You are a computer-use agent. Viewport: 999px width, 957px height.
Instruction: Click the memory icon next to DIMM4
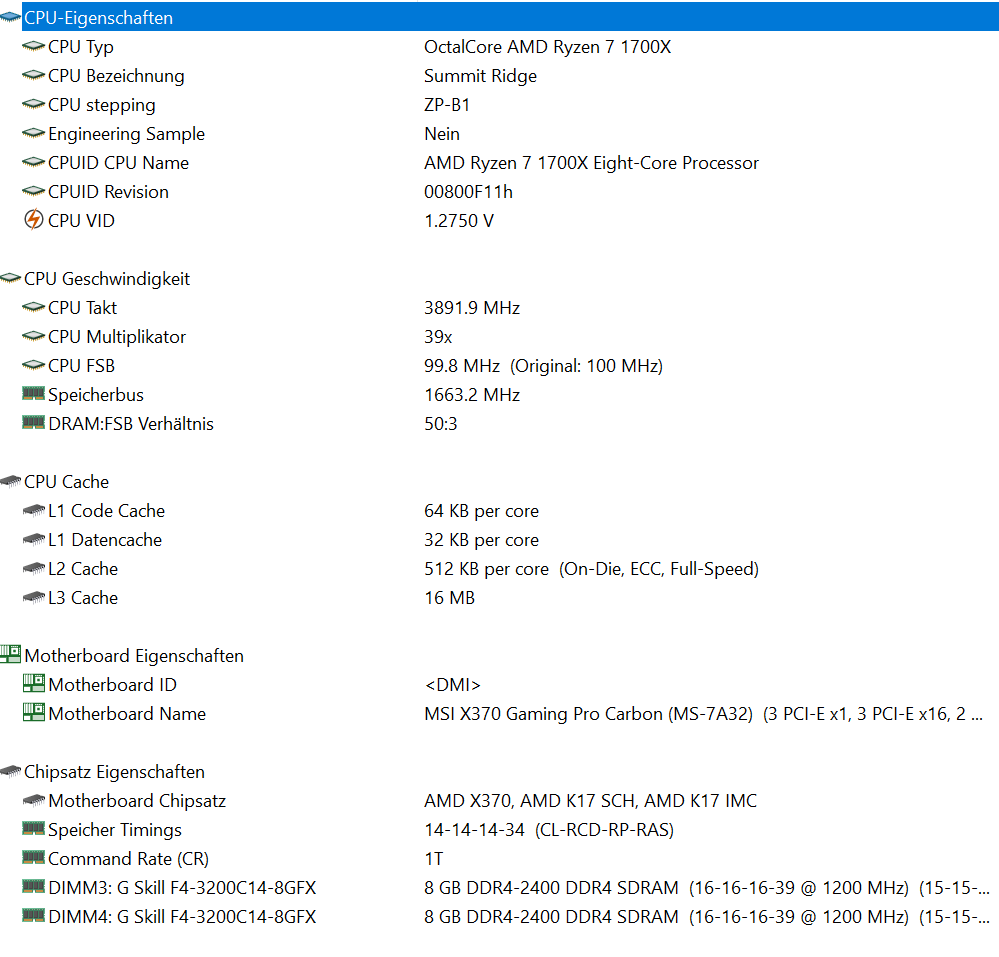click(x=33, y=916)
